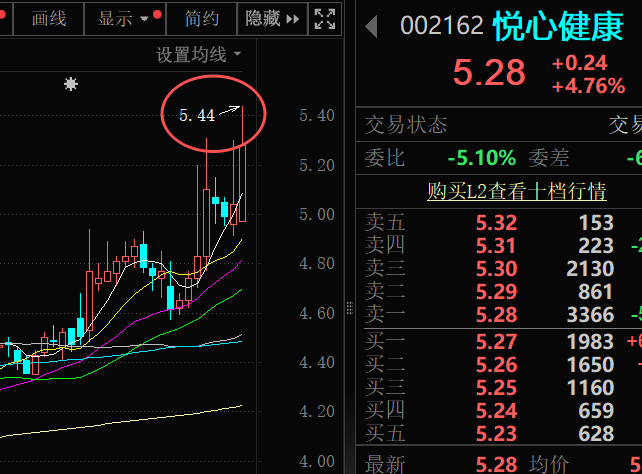Select the 买三 price 5.25

coord(496,388)
